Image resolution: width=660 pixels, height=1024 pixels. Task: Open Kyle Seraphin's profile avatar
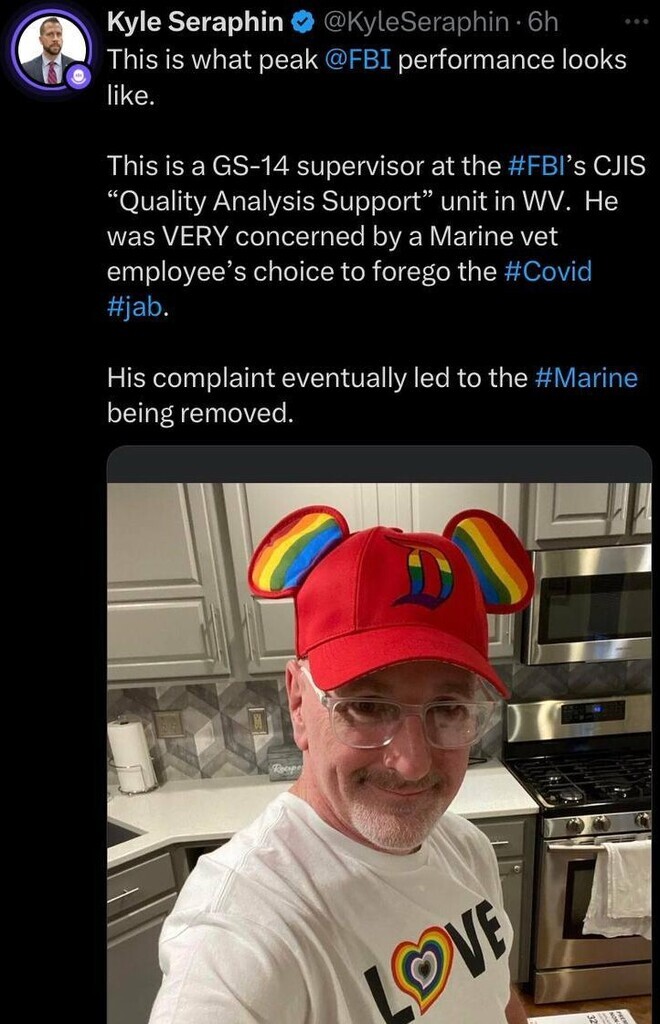point(52,53)
